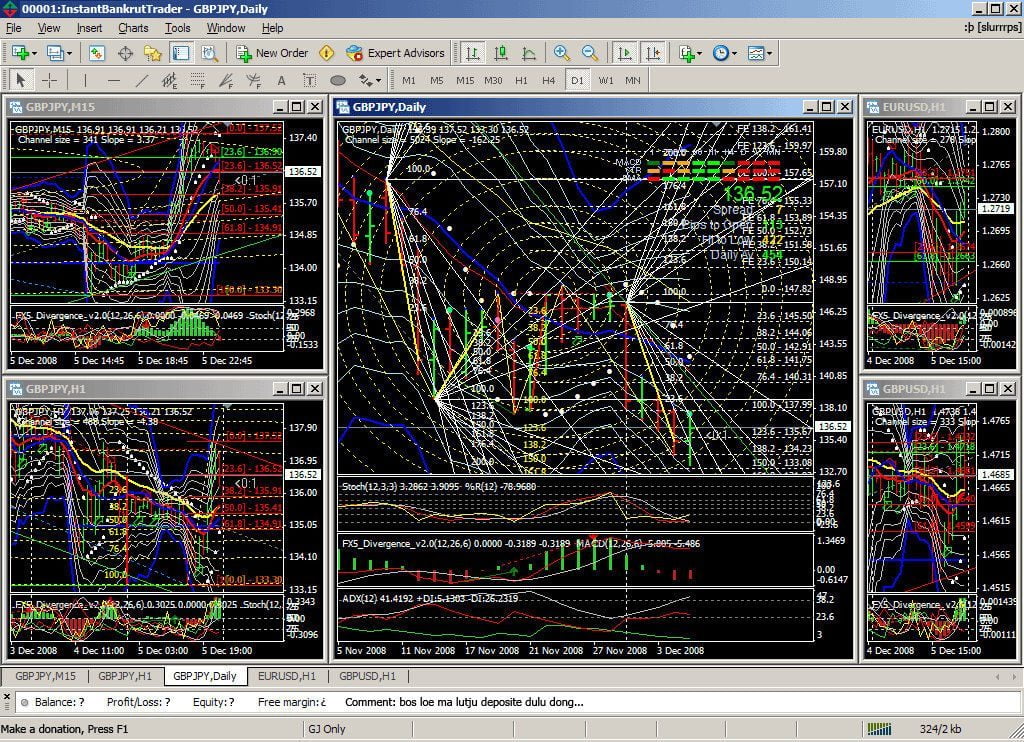Viewport: 1024px width, 742px height.
Task: Open the Charts menu
Action: (133, 28)
